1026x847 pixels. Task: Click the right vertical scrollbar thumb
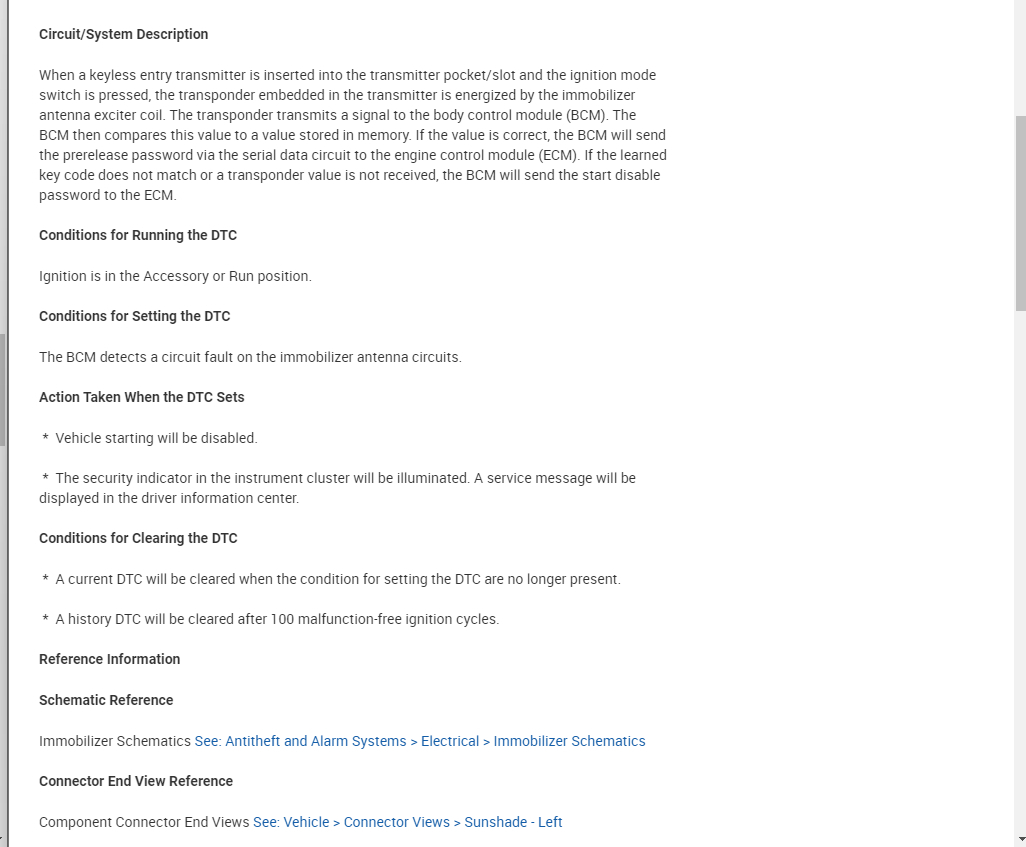pyautogui.click(x=1020, y=212)
